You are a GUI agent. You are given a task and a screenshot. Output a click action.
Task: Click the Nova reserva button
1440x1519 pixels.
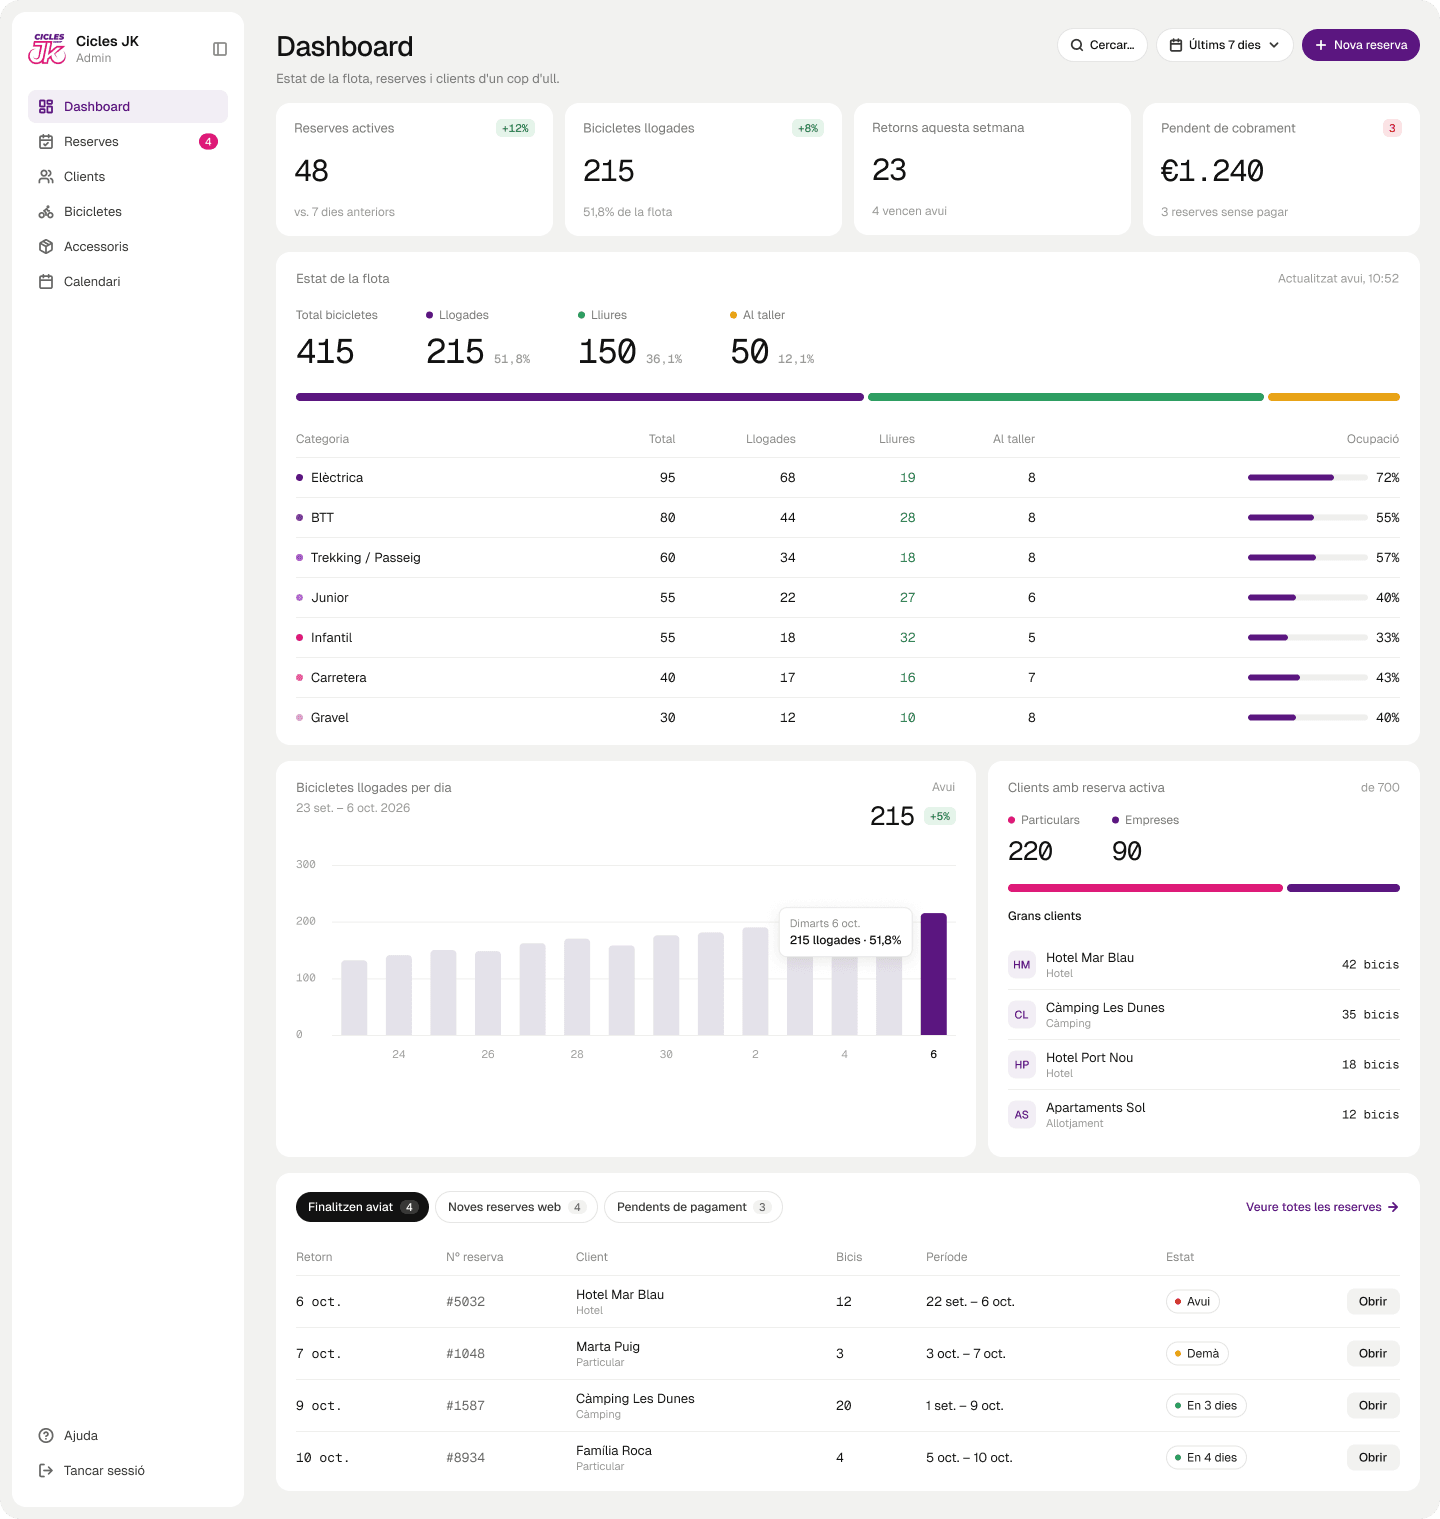(1361, 45)
